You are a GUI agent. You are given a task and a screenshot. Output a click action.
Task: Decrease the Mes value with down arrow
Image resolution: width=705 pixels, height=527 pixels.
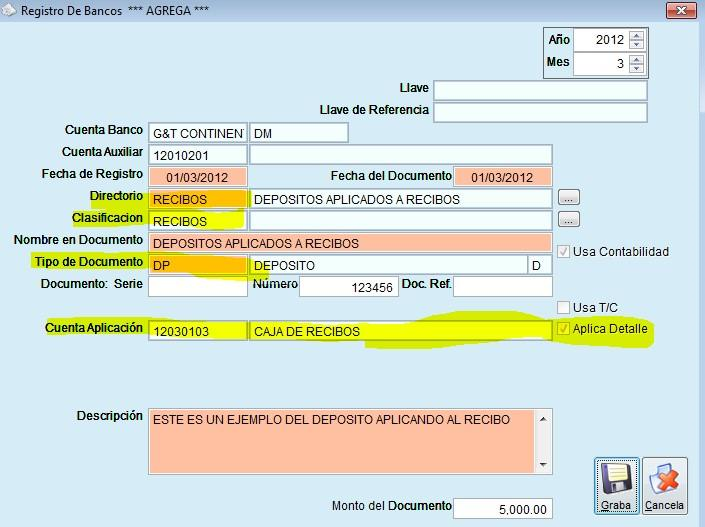click(x=636, y=69)
